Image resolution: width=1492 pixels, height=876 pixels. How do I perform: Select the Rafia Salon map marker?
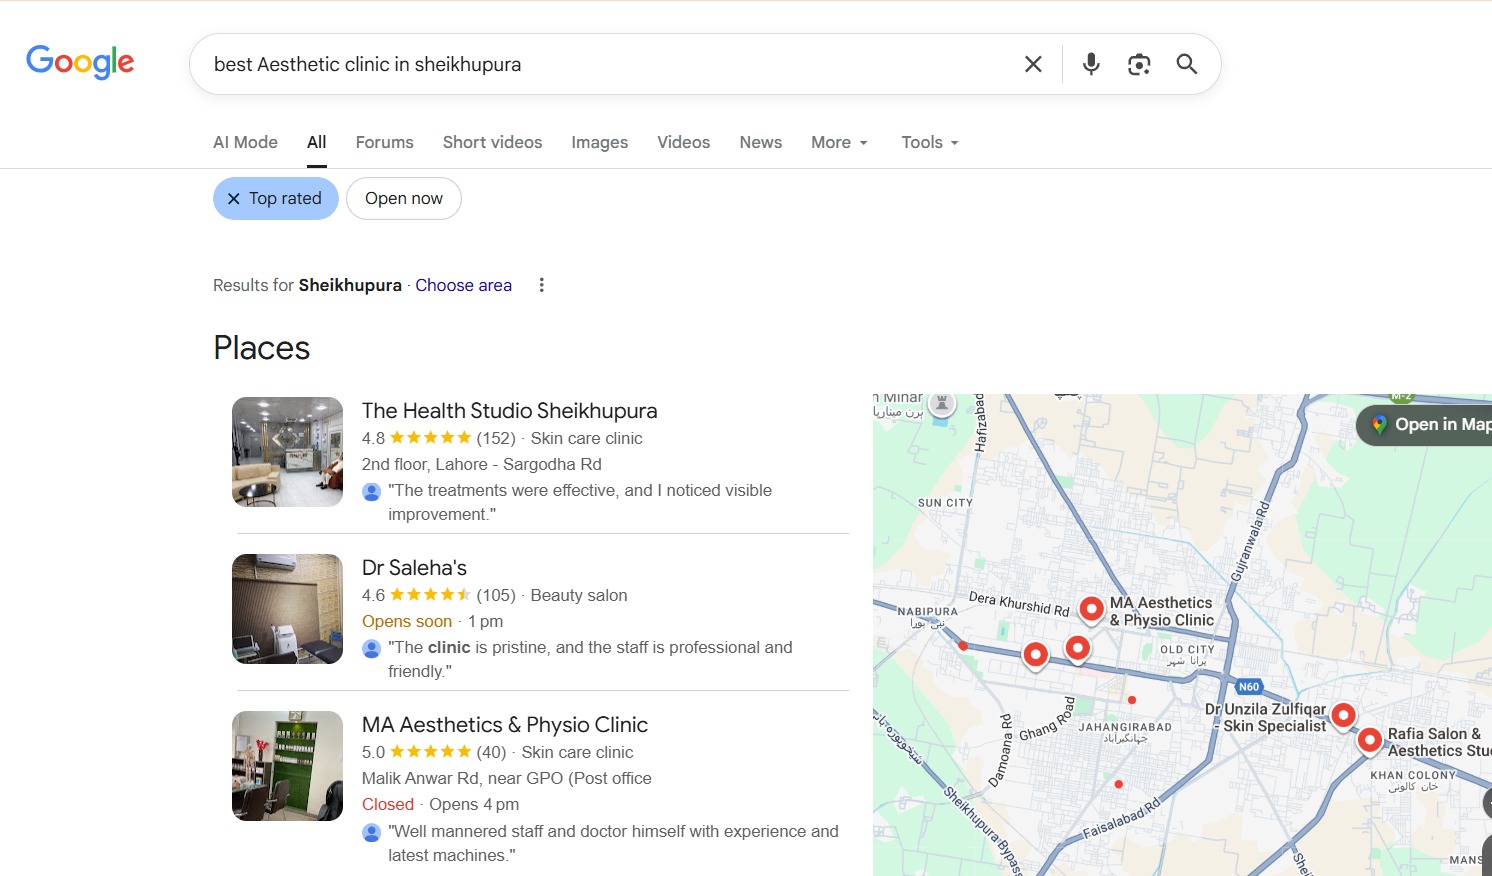[1369, 740]
